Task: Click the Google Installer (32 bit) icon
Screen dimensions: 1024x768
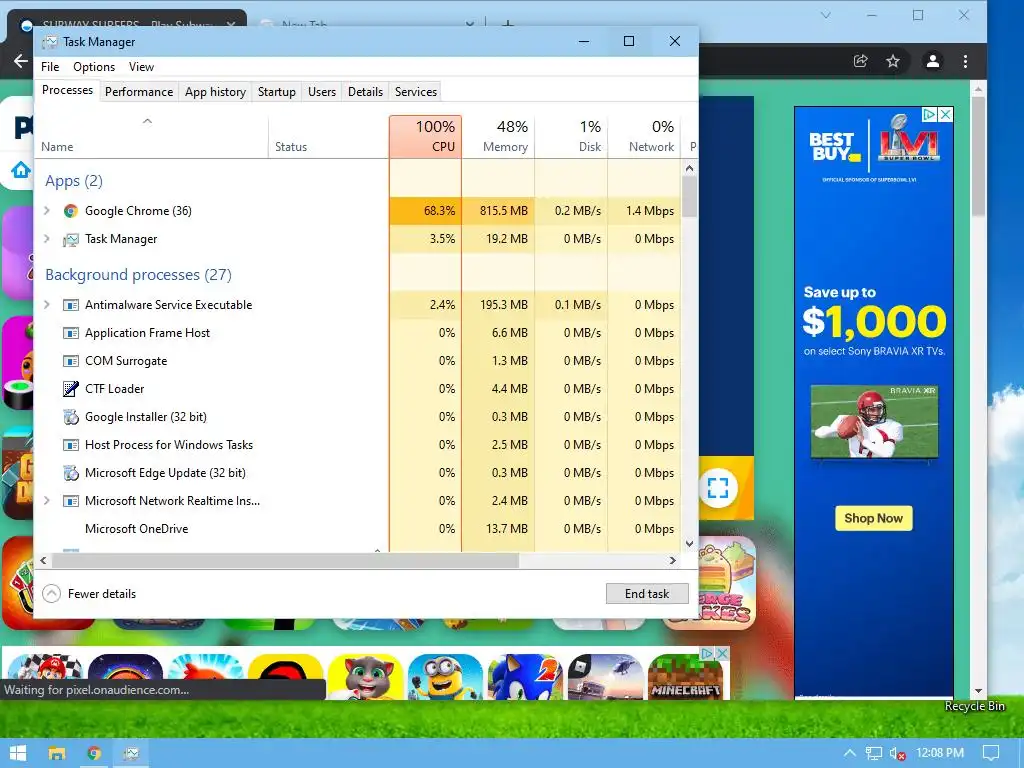Action: [71, 417]
